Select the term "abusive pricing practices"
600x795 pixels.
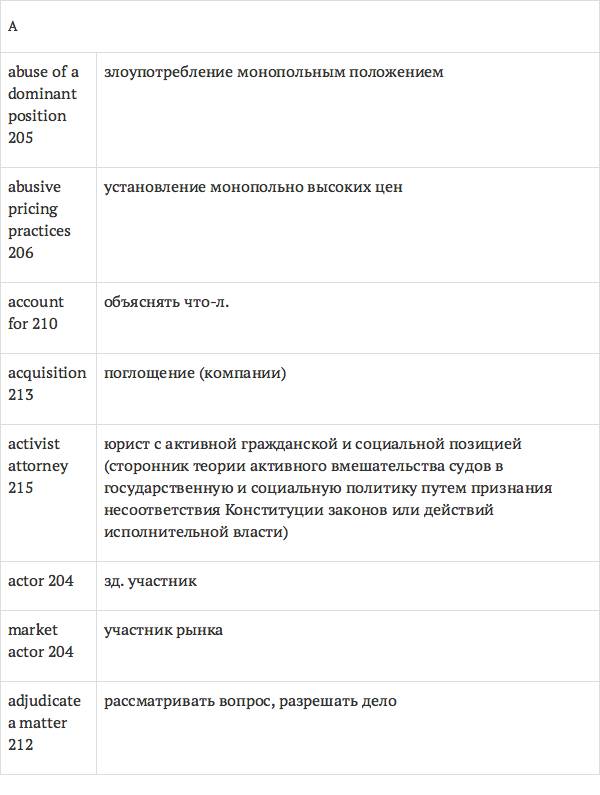tap(39, 209)
